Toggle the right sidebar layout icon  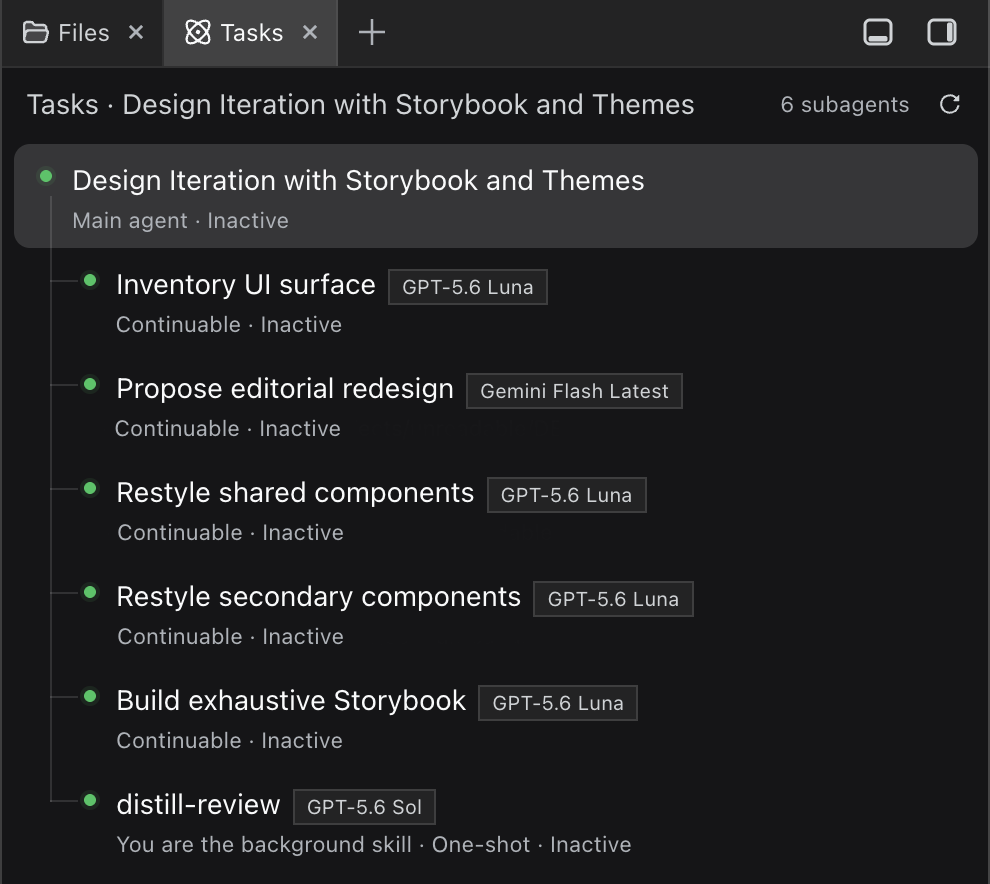coord(941,32)
